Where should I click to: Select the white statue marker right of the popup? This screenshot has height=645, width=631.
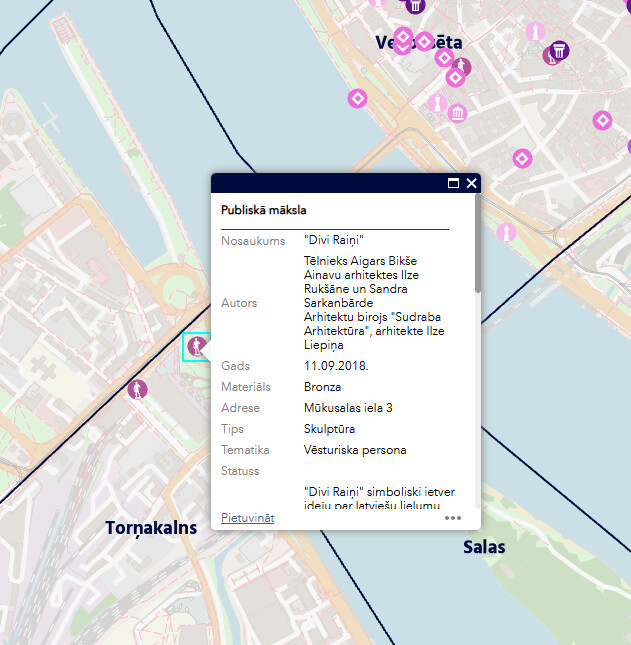(509, 233)
